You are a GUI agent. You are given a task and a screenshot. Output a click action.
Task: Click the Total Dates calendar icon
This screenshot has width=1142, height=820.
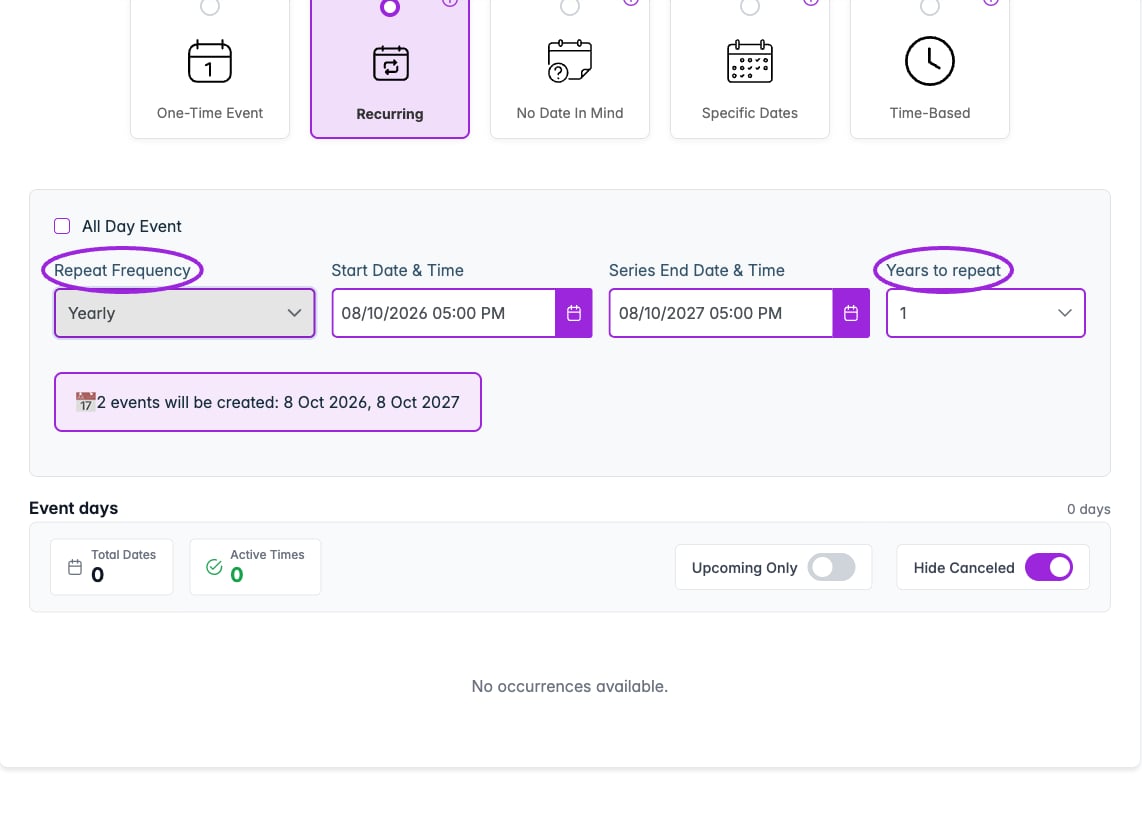(75, 567)
